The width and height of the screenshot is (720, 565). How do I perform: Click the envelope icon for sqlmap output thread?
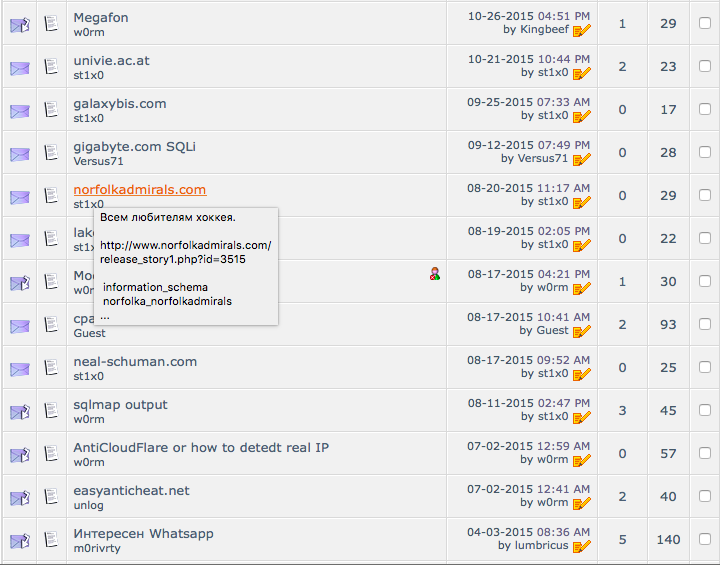point(20,412)
